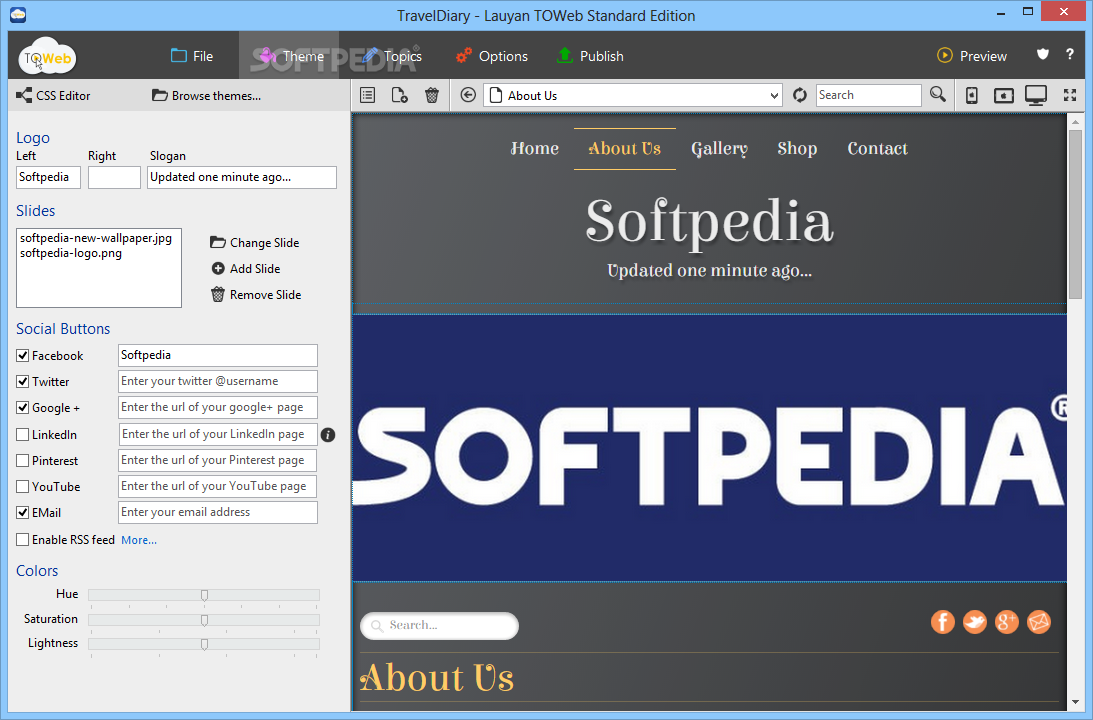The width and height of the screenshot is (1093, 720).
Task: Uncheck the Facebook checkbox
Action: coord(22,355)
